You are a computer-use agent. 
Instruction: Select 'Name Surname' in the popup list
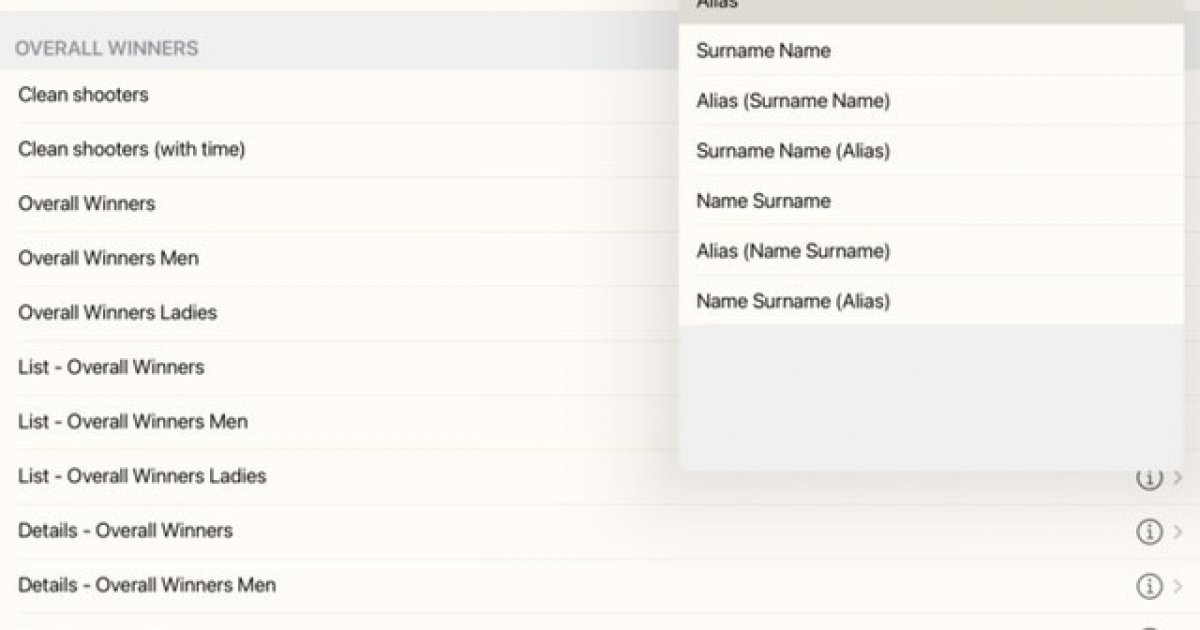pyautogui.click(x=763, y=201)
